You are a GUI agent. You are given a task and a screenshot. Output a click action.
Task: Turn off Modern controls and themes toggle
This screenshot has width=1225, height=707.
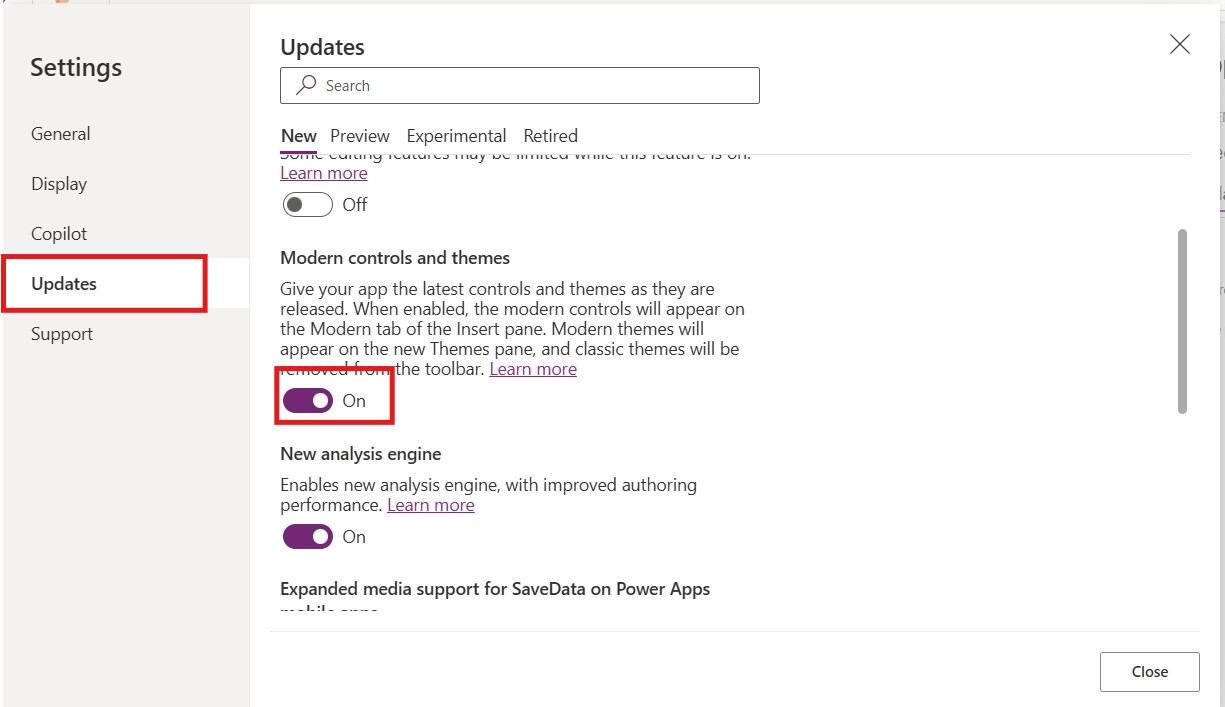[308, 401]
